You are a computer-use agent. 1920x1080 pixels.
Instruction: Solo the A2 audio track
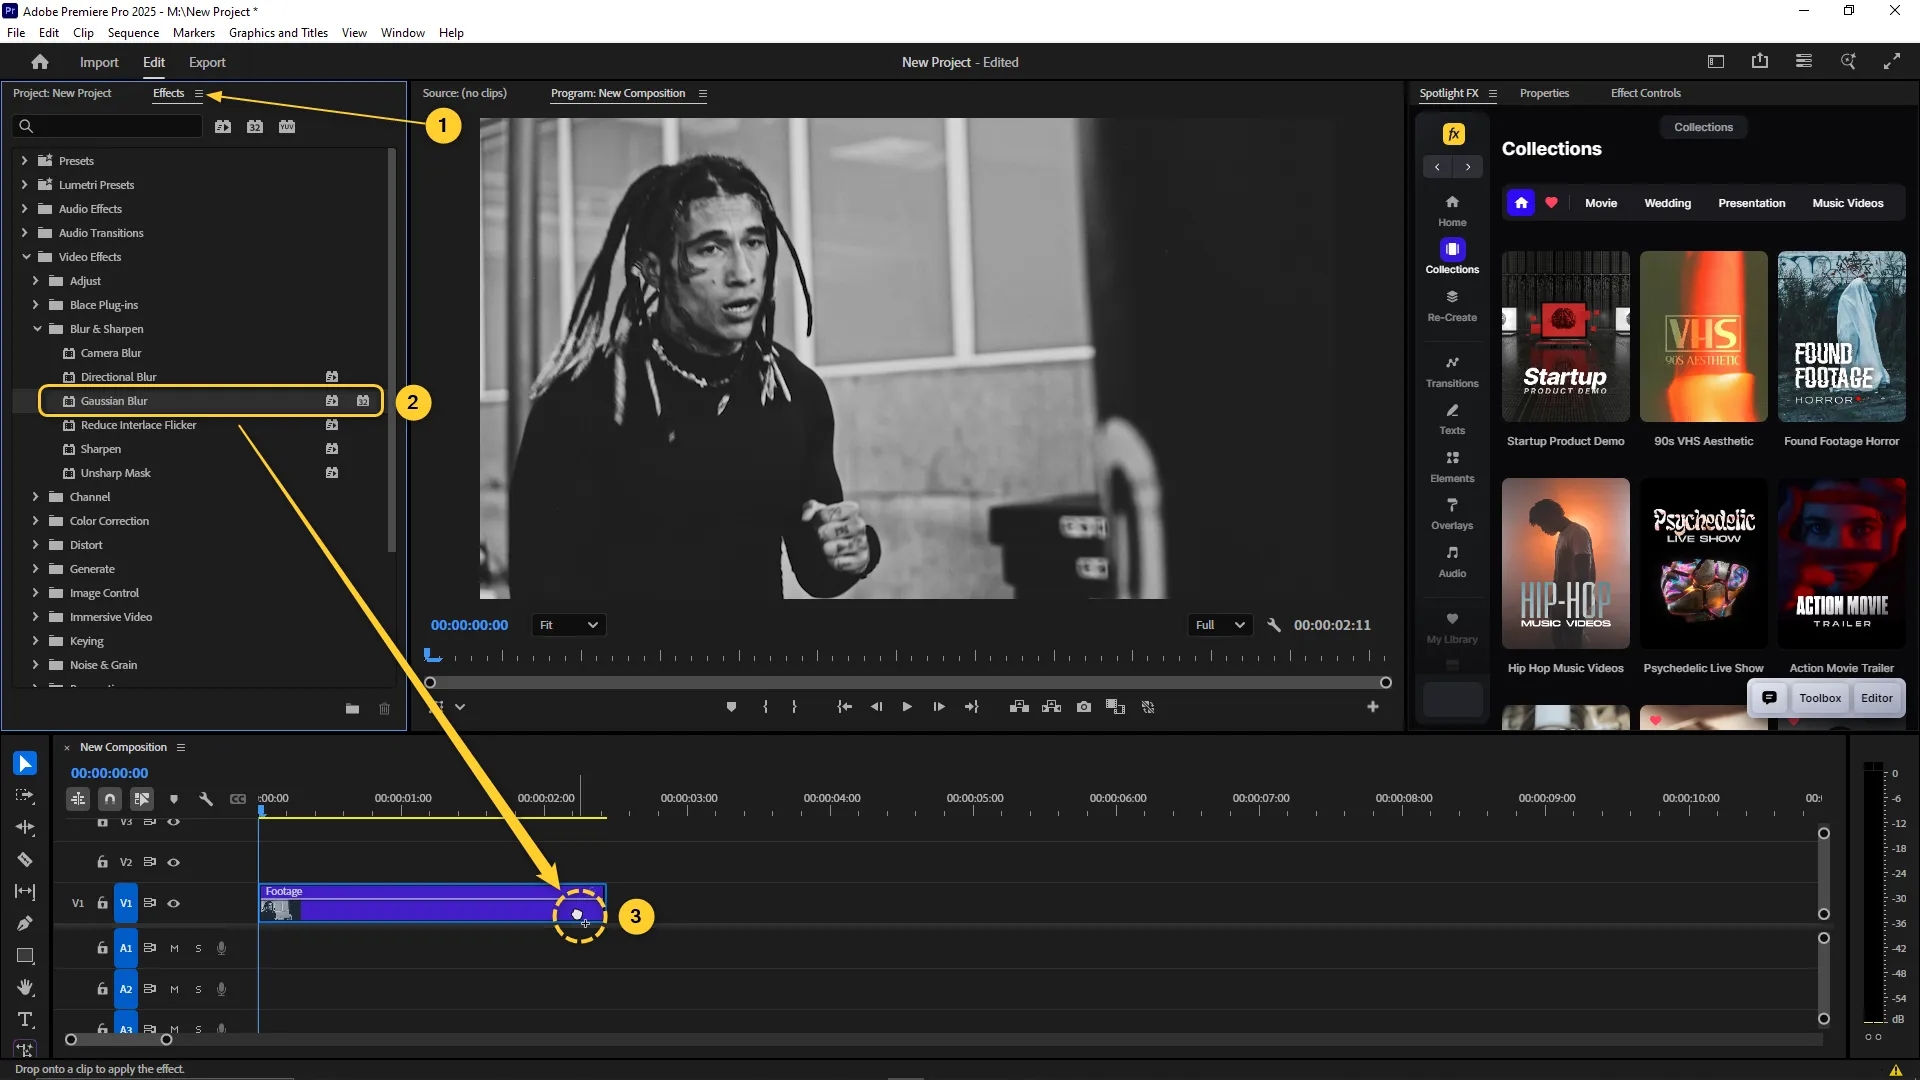point(198,990)
